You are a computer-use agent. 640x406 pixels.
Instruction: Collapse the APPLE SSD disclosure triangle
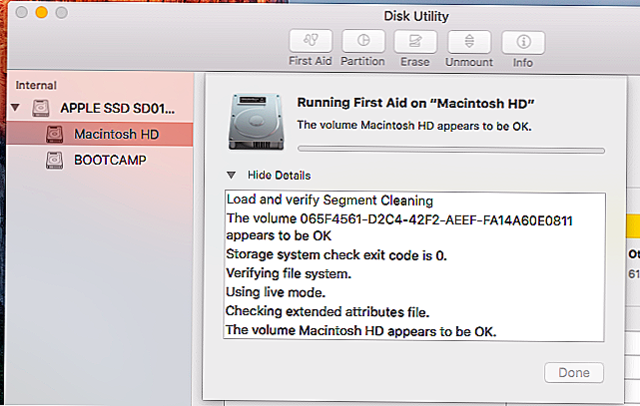point(16,108)
